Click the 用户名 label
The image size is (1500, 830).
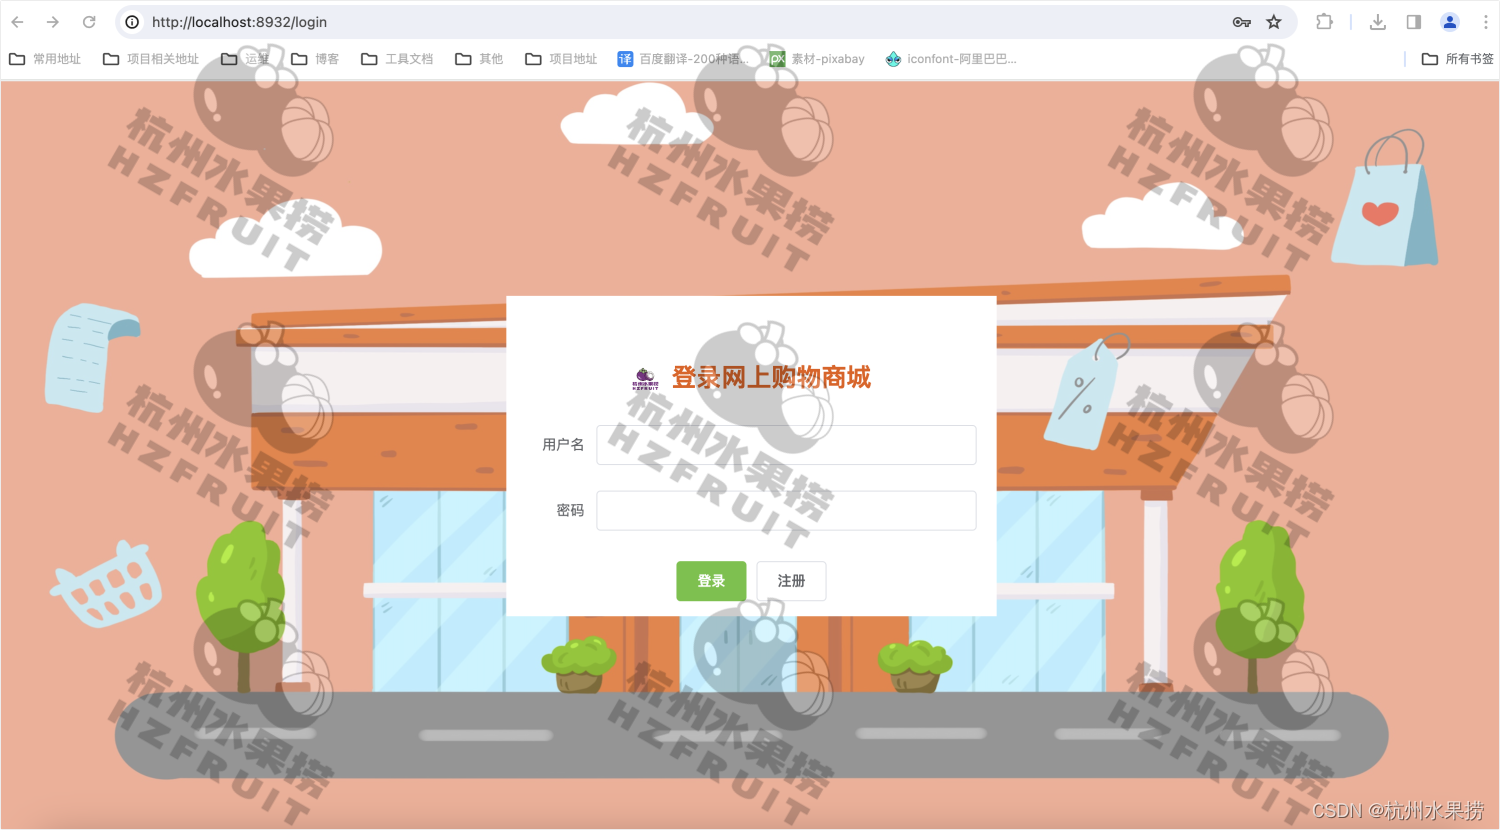pyautogui.click(x=563, y=445)
